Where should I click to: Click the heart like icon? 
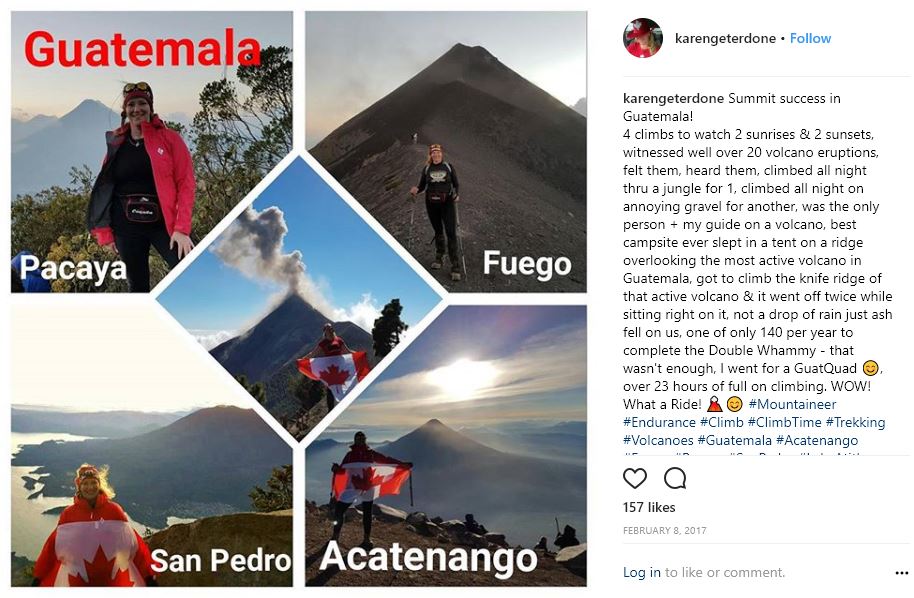coord(635,479)
